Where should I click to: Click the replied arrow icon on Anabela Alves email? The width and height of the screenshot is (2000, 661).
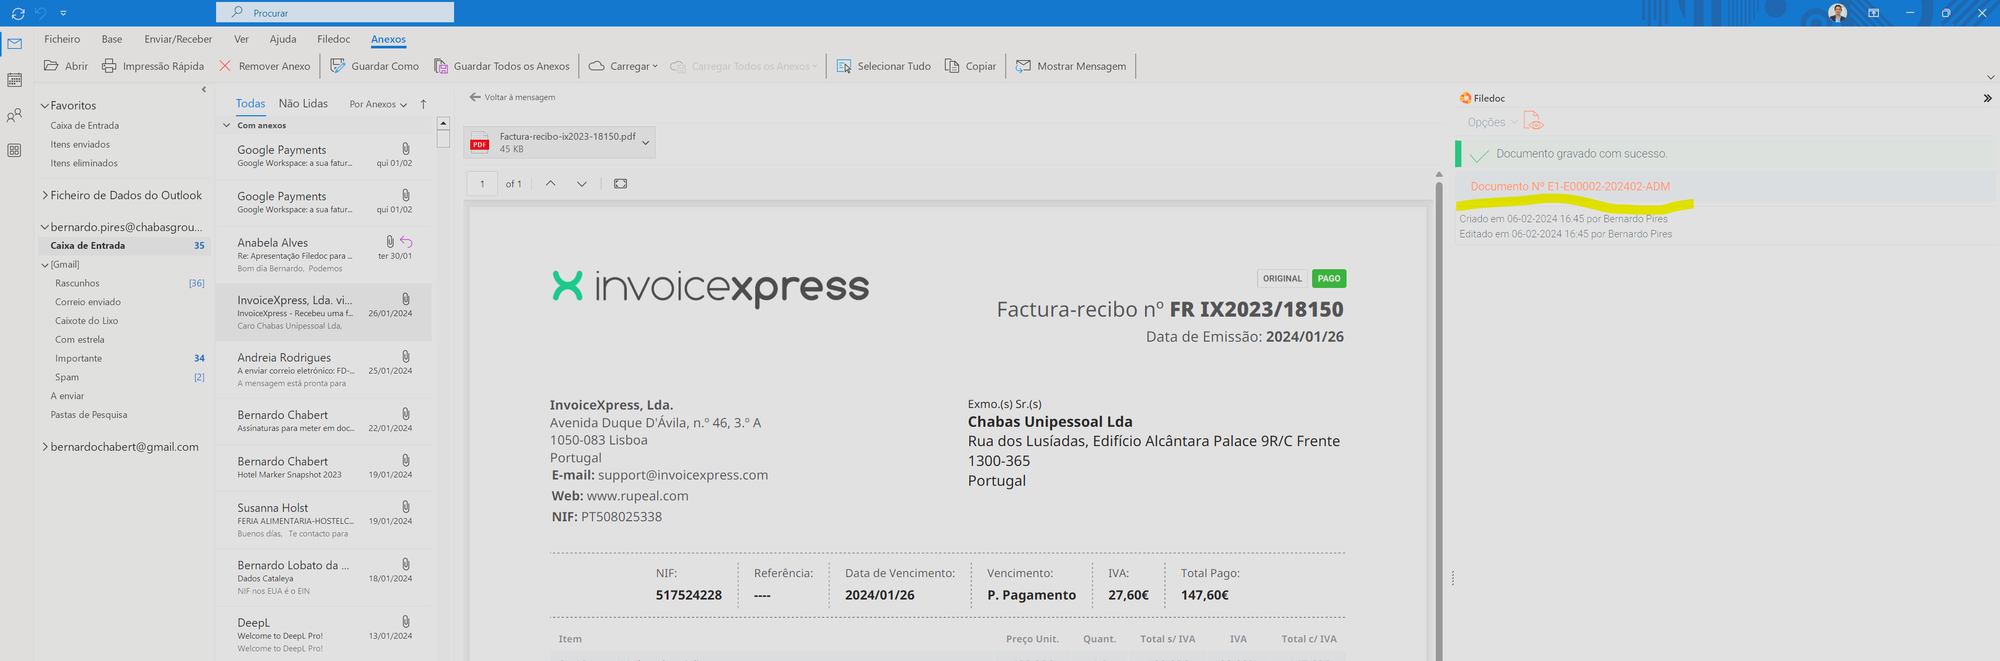406,242
